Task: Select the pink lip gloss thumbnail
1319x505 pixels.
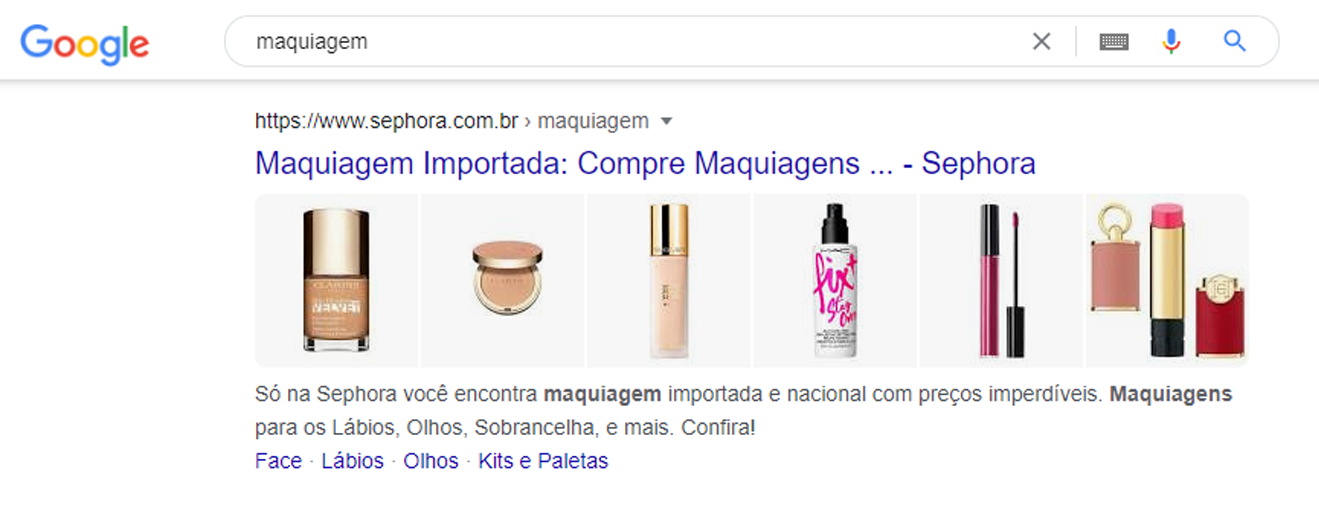Action: point(1001,281)
